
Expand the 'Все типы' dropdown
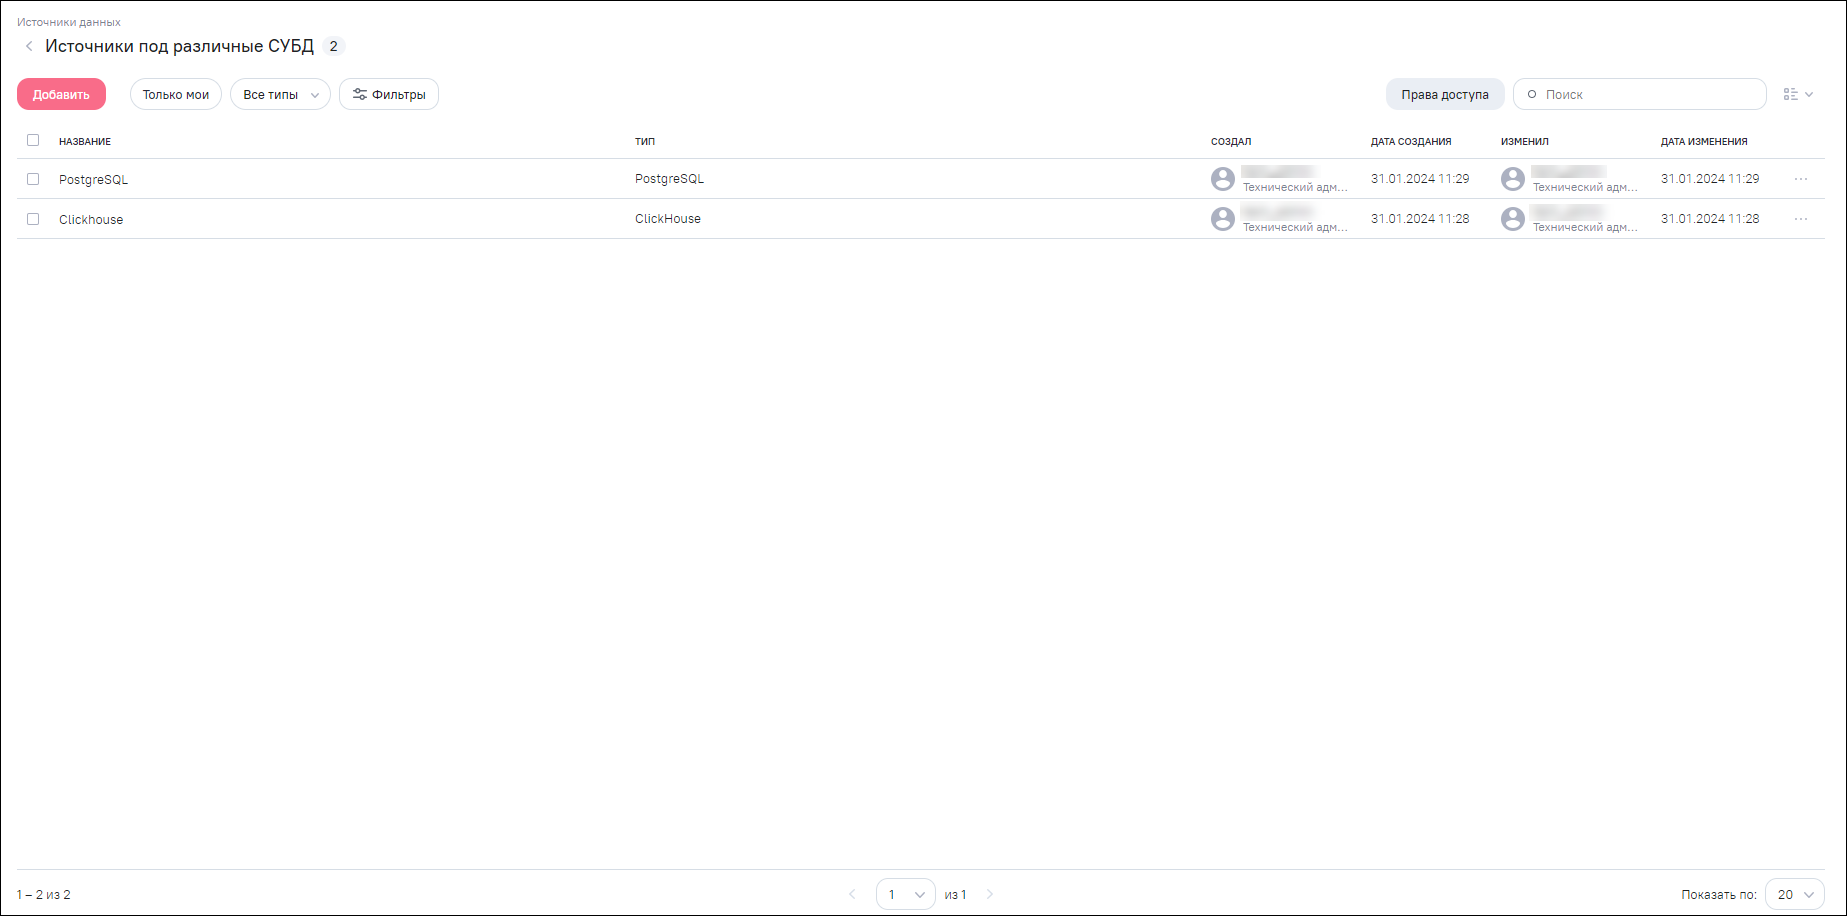(280, 94)
